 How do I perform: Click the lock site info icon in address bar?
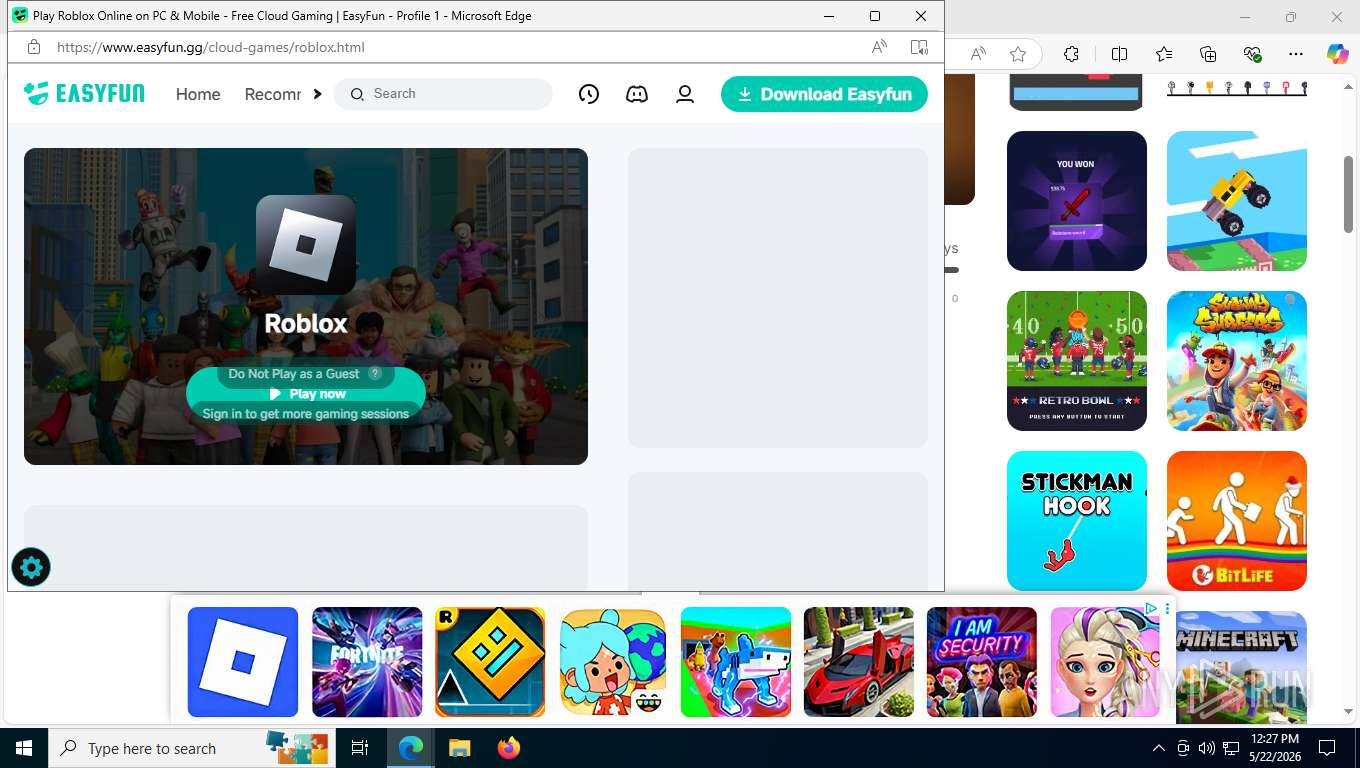(34, 47)
